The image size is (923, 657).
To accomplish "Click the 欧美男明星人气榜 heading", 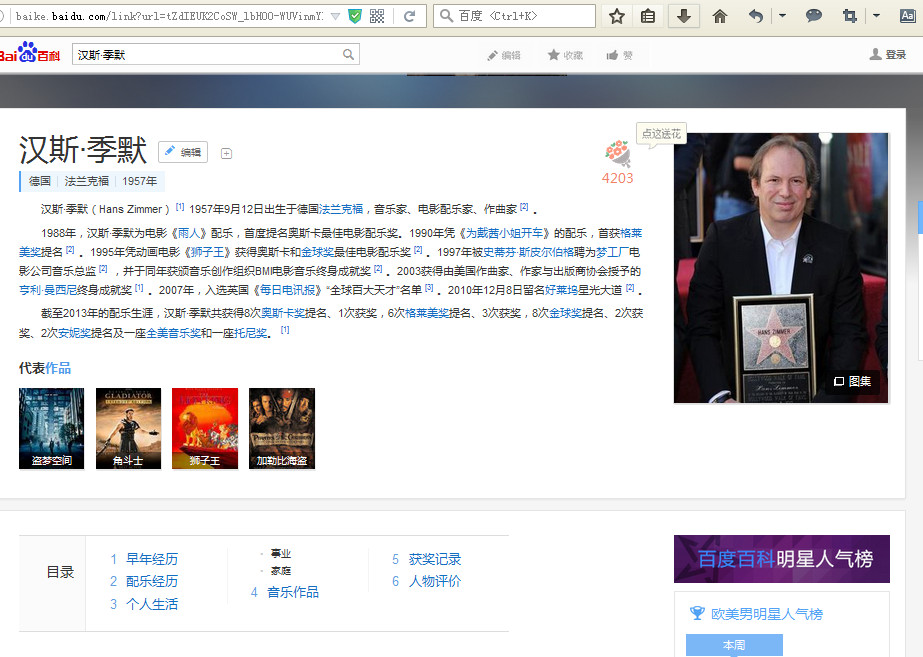I will click(x=766, y=614).
